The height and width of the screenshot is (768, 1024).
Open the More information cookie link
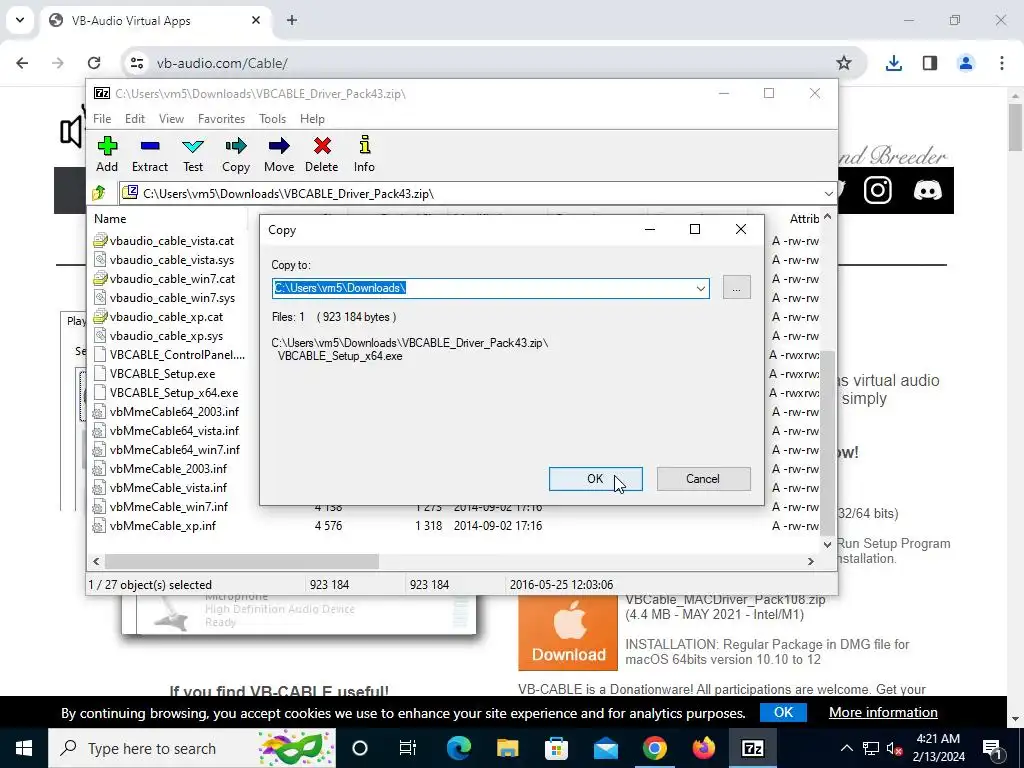pyautogui.click(x=883, y=712)
